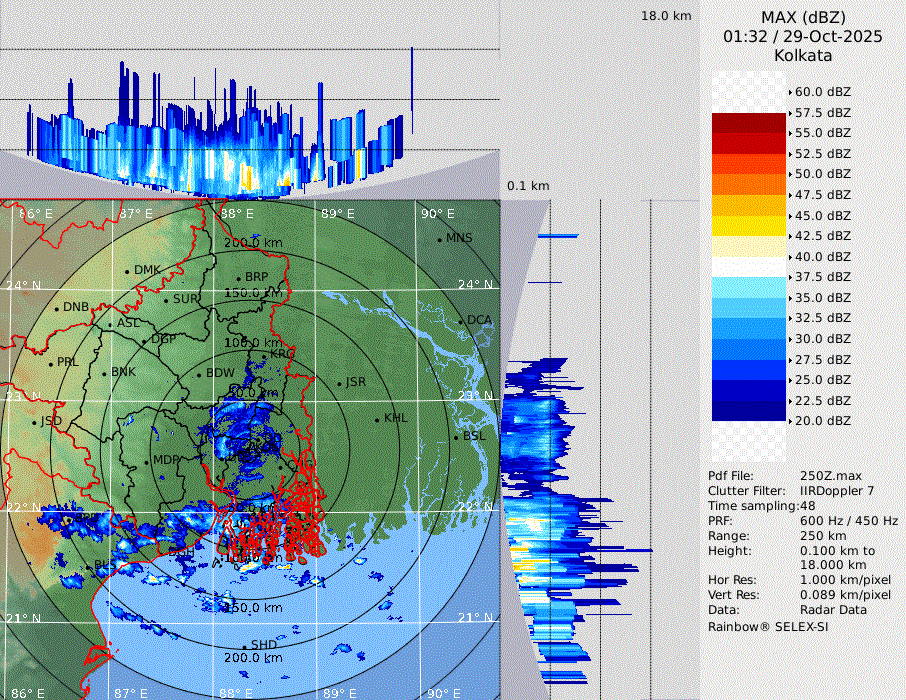Select the SHD station dot
This screenshot has width=906, height=700.
[x=244, y=646]
